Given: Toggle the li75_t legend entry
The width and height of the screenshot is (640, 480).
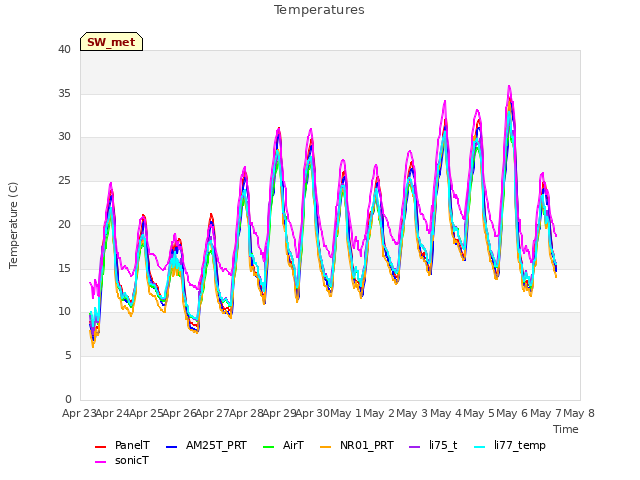Looking at the screenshot, I should (x=433, y=445).
